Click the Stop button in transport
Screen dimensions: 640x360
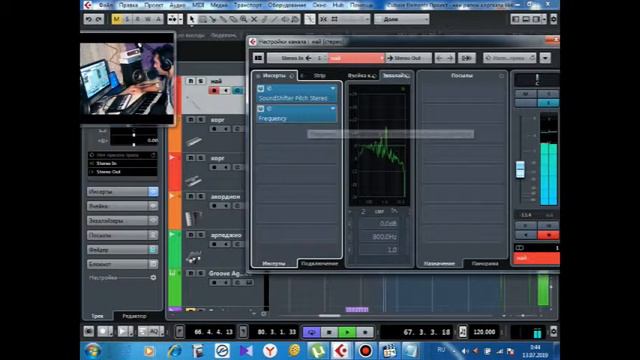pos(329,332)
